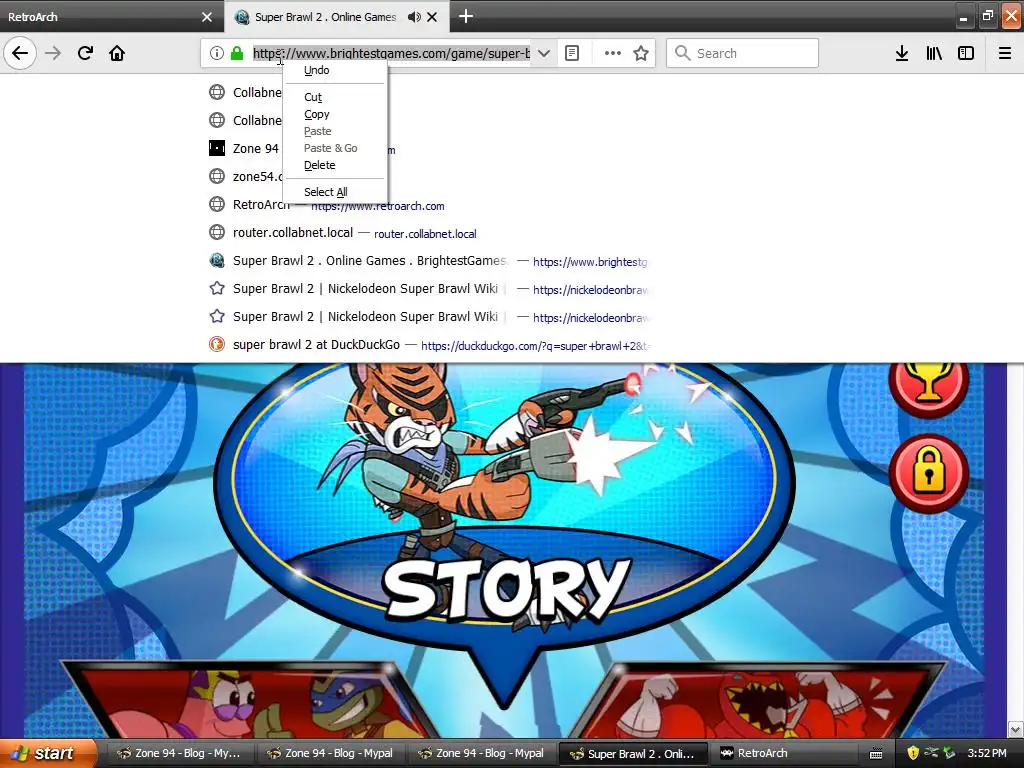
Task: Click the 3:52 PM clock
Action: tap(987, 753)
